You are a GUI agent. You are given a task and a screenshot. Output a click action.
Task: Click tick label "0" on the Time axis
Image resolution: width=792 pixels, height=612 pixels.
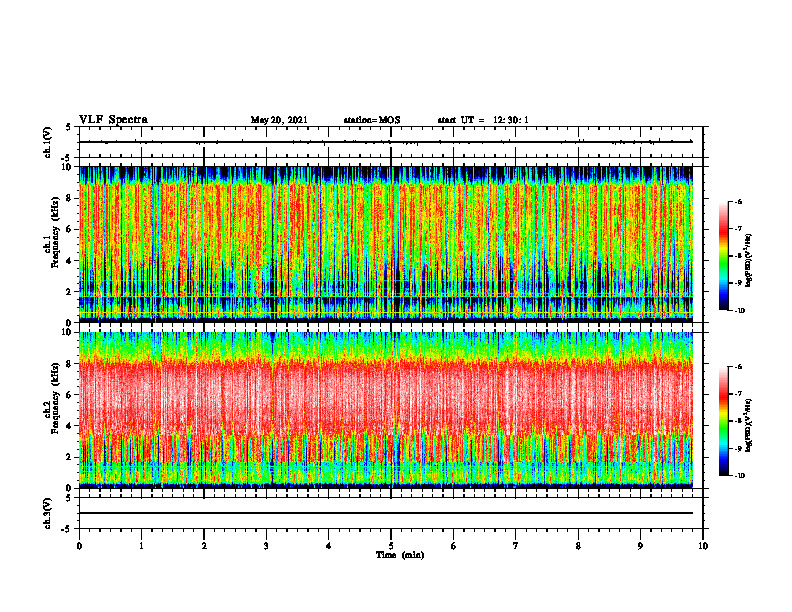pos(79,546)
